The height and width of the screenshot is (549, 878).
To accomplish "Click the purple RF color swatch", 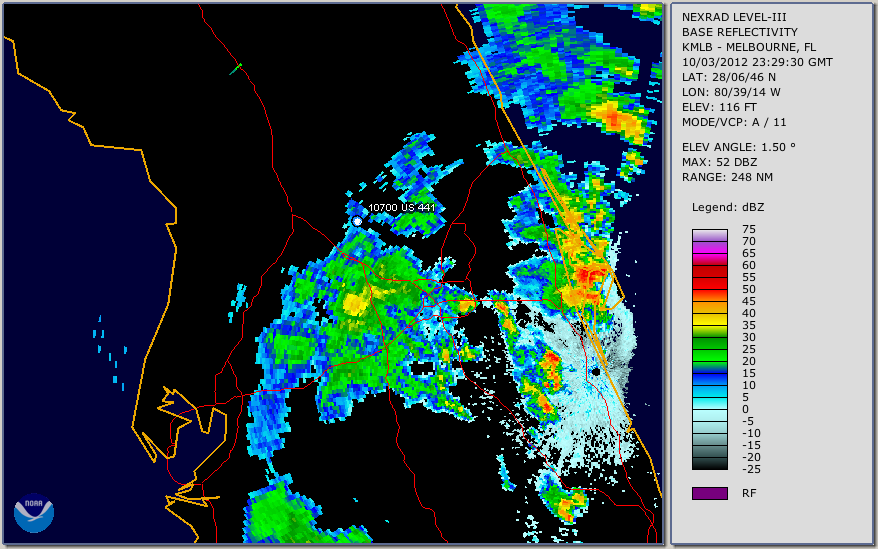I will pos(709,493).
